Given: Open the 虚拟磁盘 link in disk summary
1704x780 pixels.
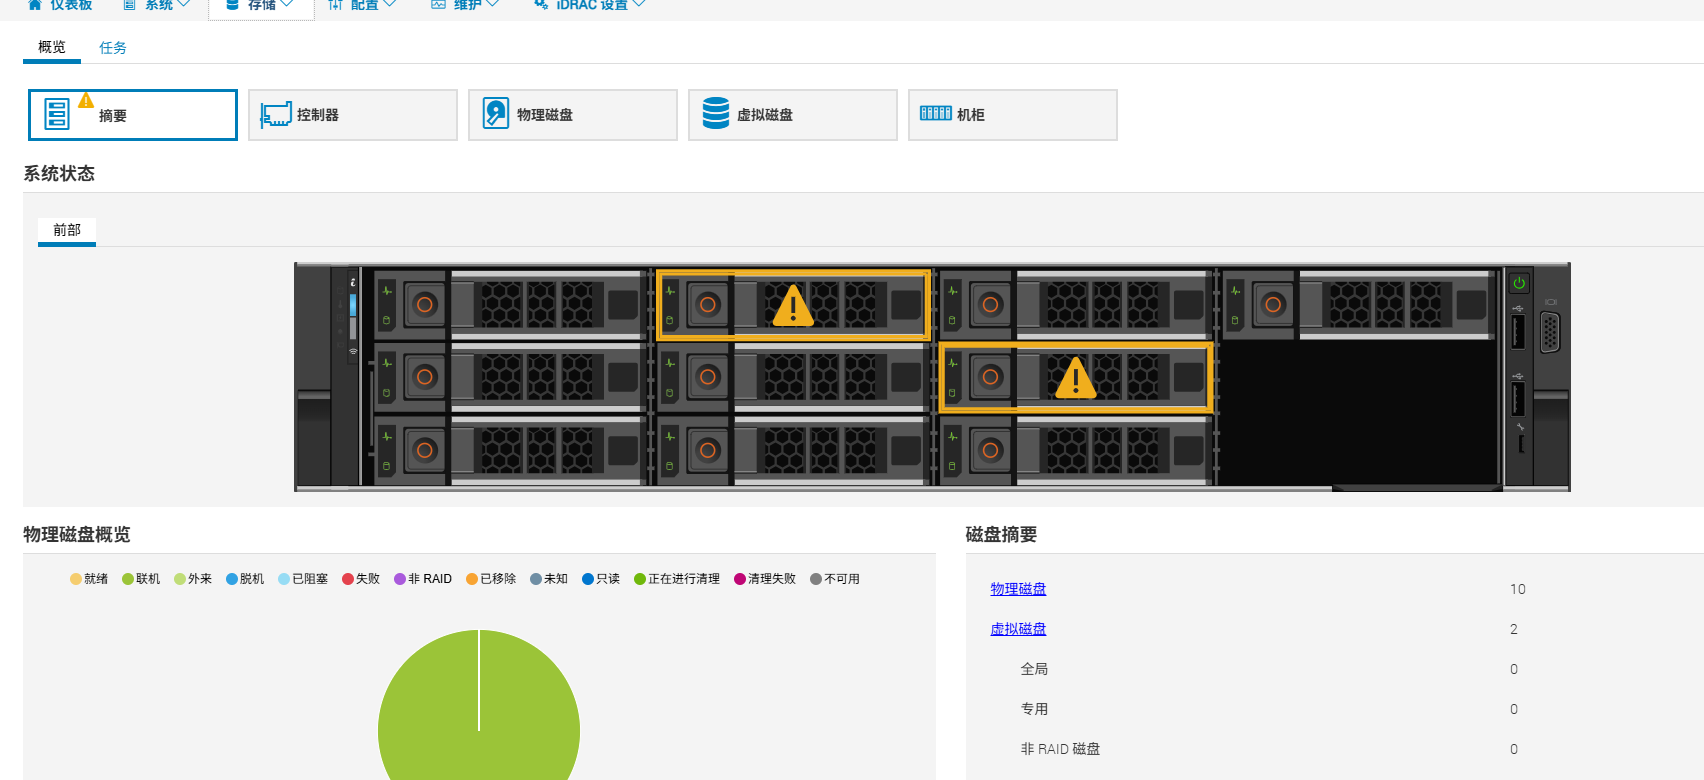Looking at the screenshot, I should pos(1018,629).
